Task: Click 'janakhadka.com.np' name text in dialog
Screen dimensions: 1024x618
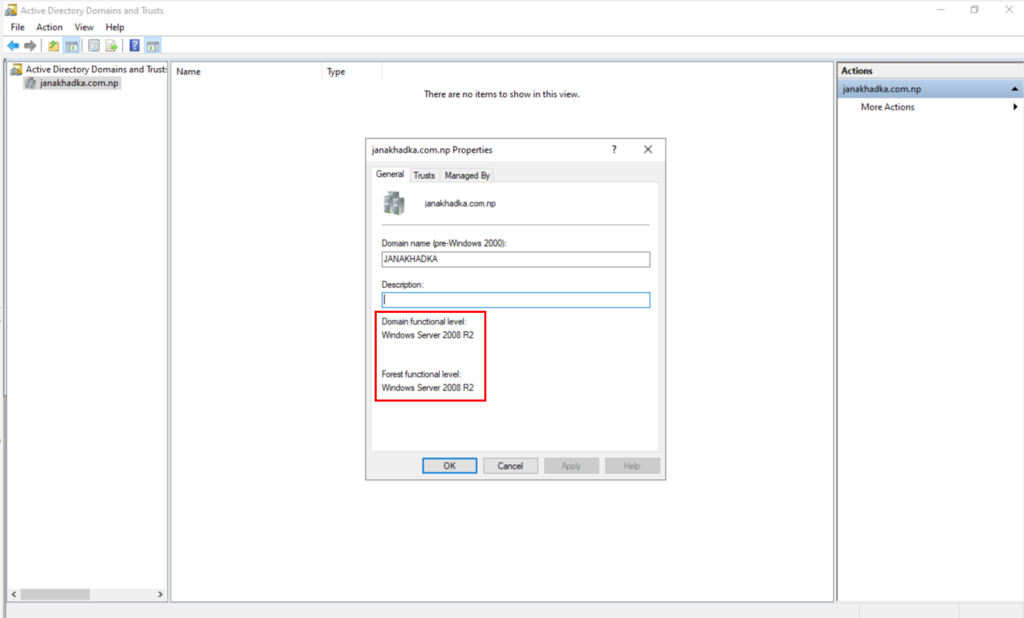Action: click(x=460, y=204)
